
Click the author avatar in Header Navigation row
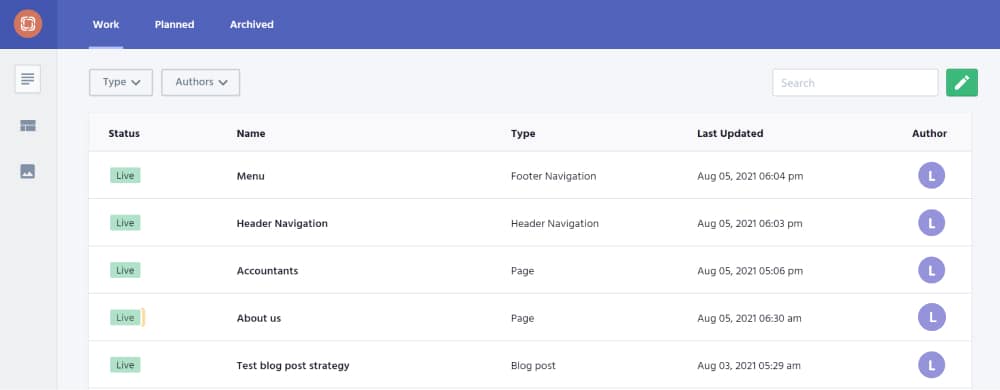pyautogui.click(x=931, y=223)
